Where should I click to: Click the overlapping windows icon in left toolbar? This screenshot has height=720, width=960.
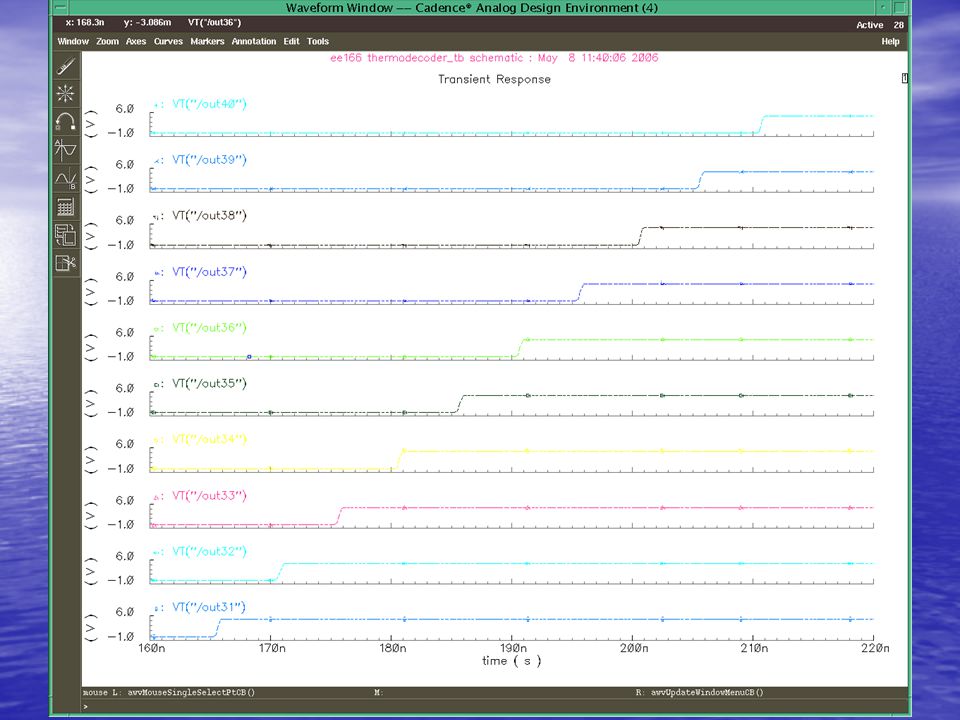[x=66, y=234]
